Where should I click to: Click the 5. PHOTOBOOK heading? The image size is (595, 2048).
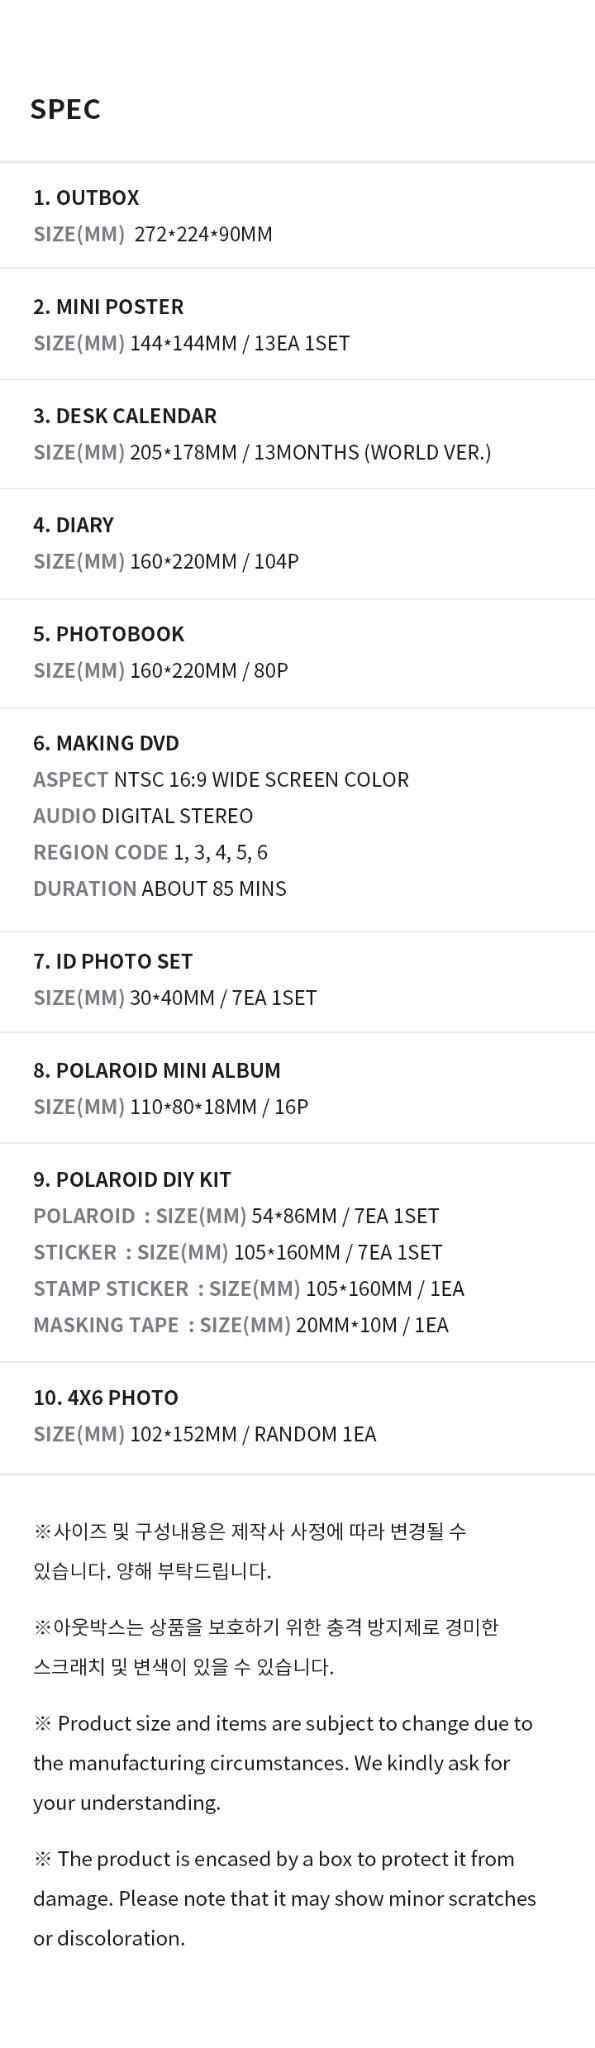pos(108,634)
